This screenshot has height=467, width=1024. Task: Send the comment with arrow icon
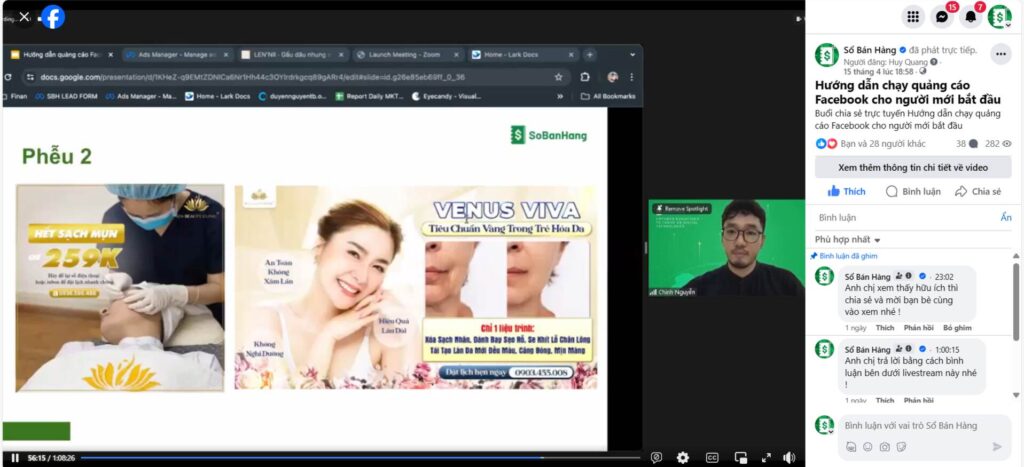pos(997,447)
